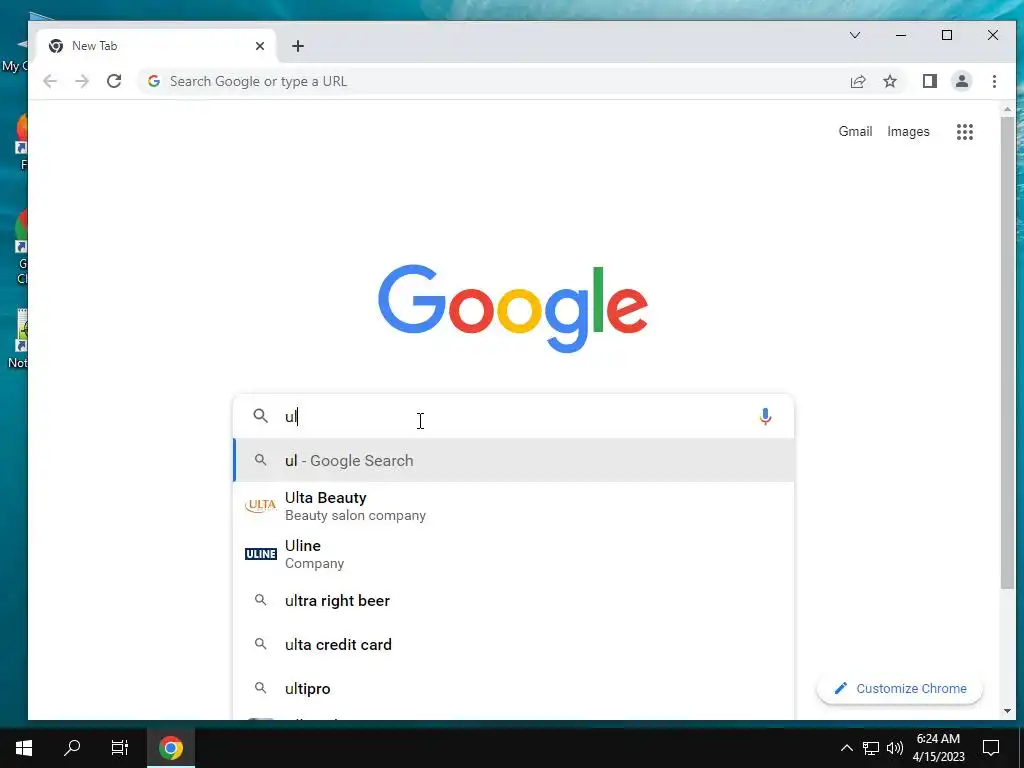The image size is (1024, 768).
Task: Reload the page with the refresh icon
Action: [x=114, y=81]
